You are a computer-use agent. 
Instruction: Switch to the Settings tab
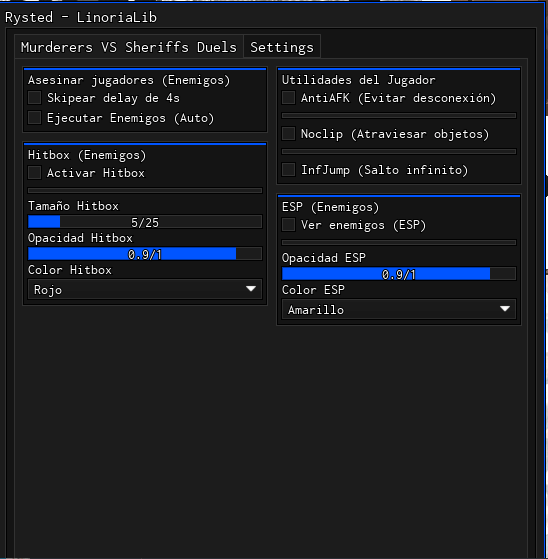tap(282, 47)
